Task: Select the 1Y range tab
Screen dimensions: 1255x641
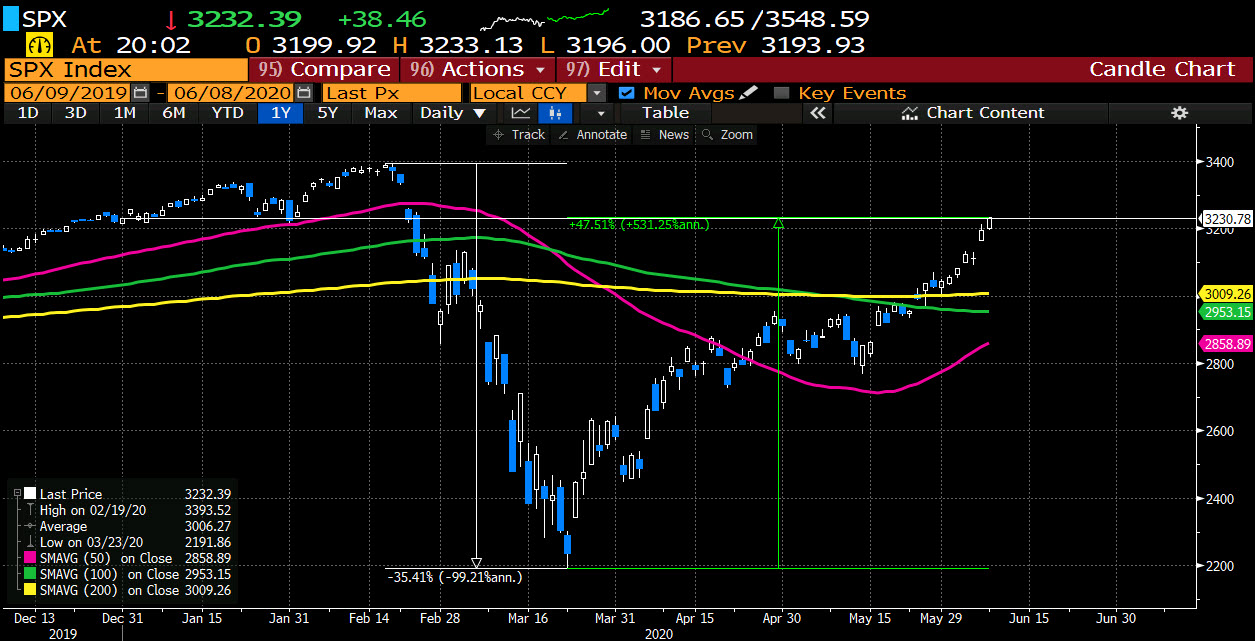Action: [x=281, y=113]
